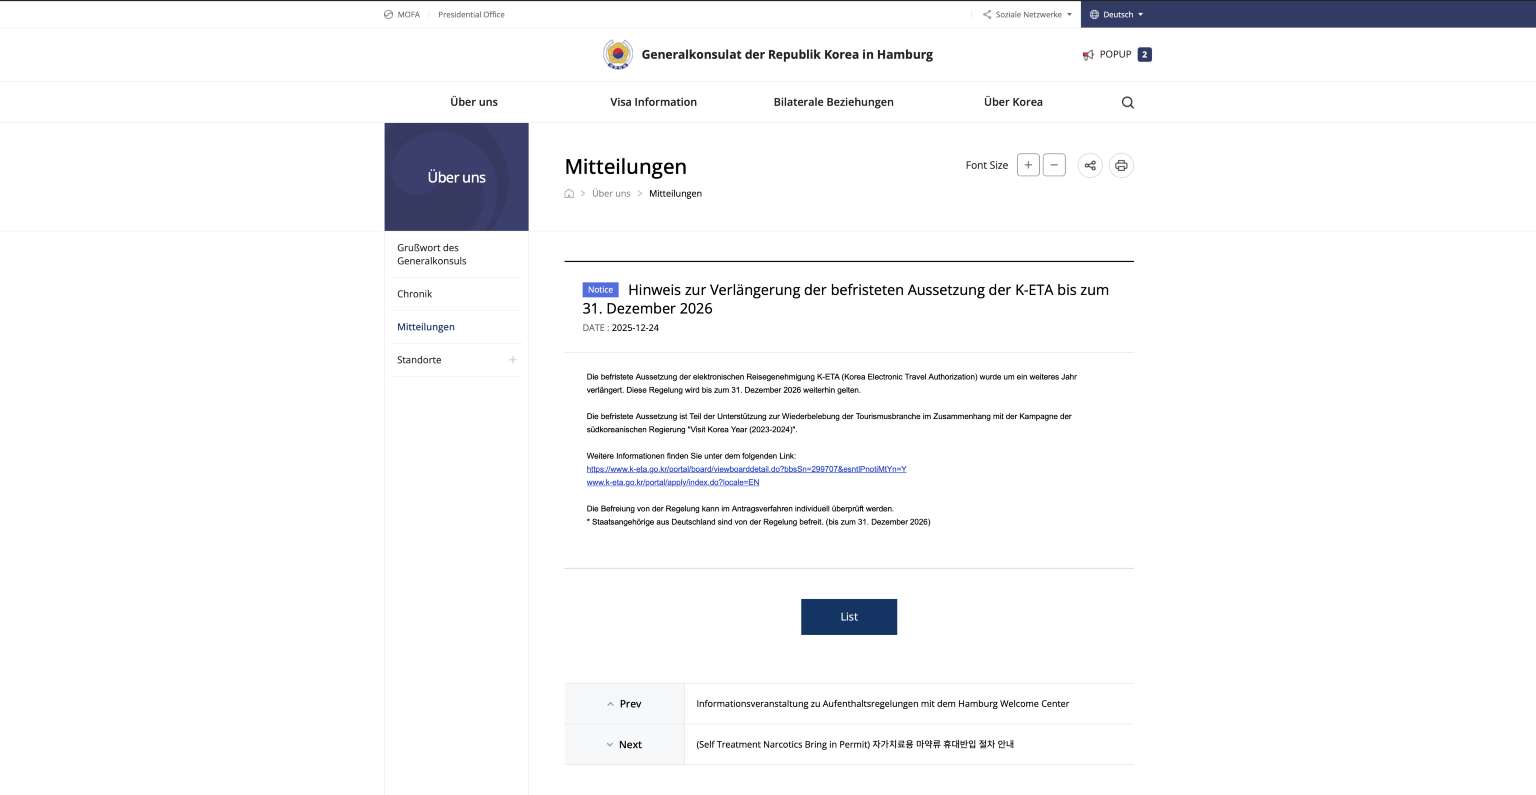
Task: Click the article heading about K-ETA Aussetzung
Action: coord(846,299)
